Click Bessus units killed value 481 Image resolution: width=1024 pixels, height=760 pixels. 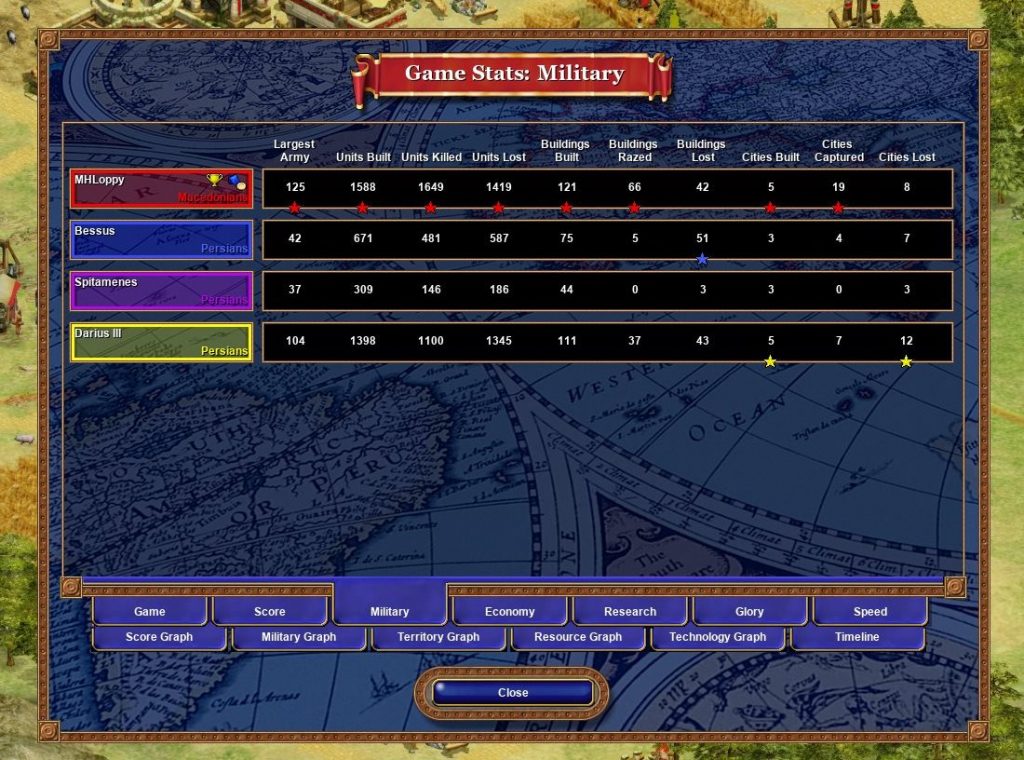pyautogui.click(x=430, y=238)
